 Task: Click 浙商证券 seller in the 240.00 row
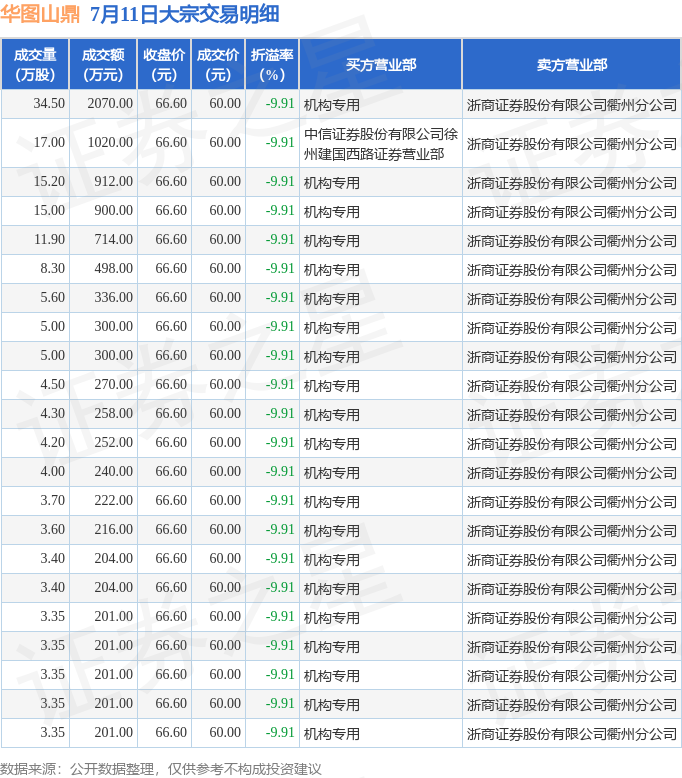(x=571, y=473)
